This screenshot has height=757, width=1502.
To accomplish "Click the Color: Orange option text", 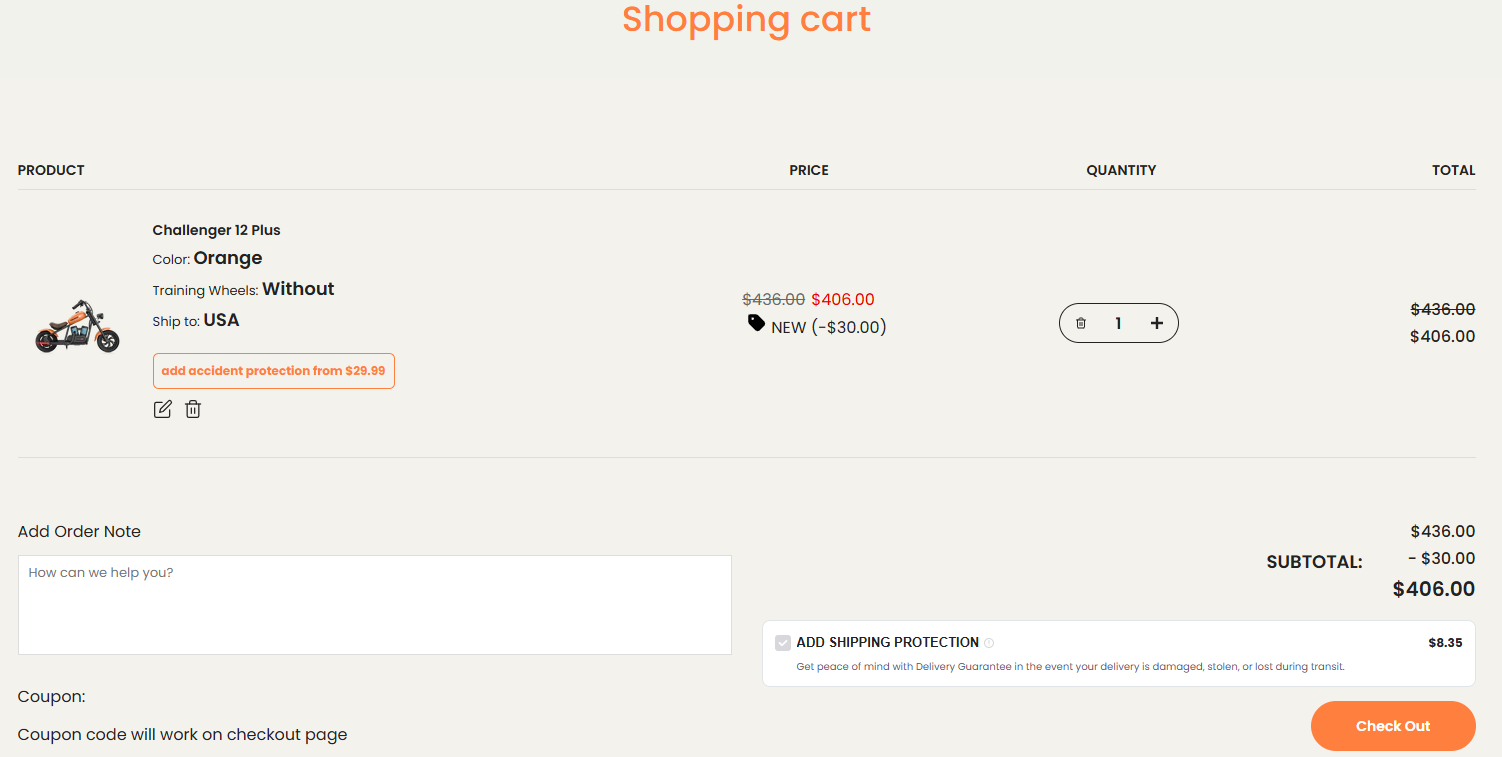I will [207, 258].
